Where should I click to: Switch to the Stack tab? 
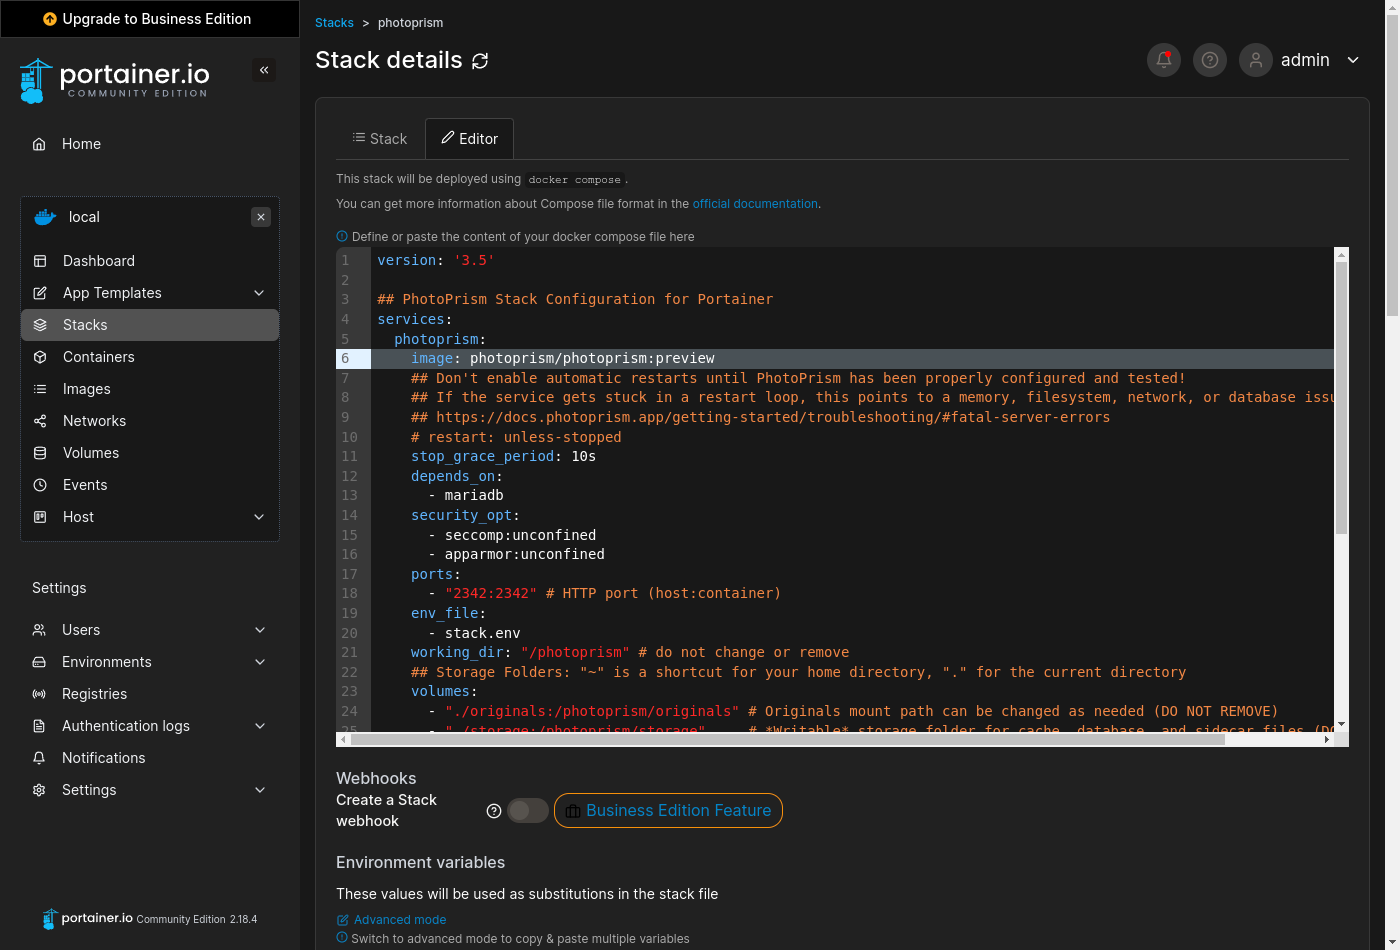[x=380, y=138]
